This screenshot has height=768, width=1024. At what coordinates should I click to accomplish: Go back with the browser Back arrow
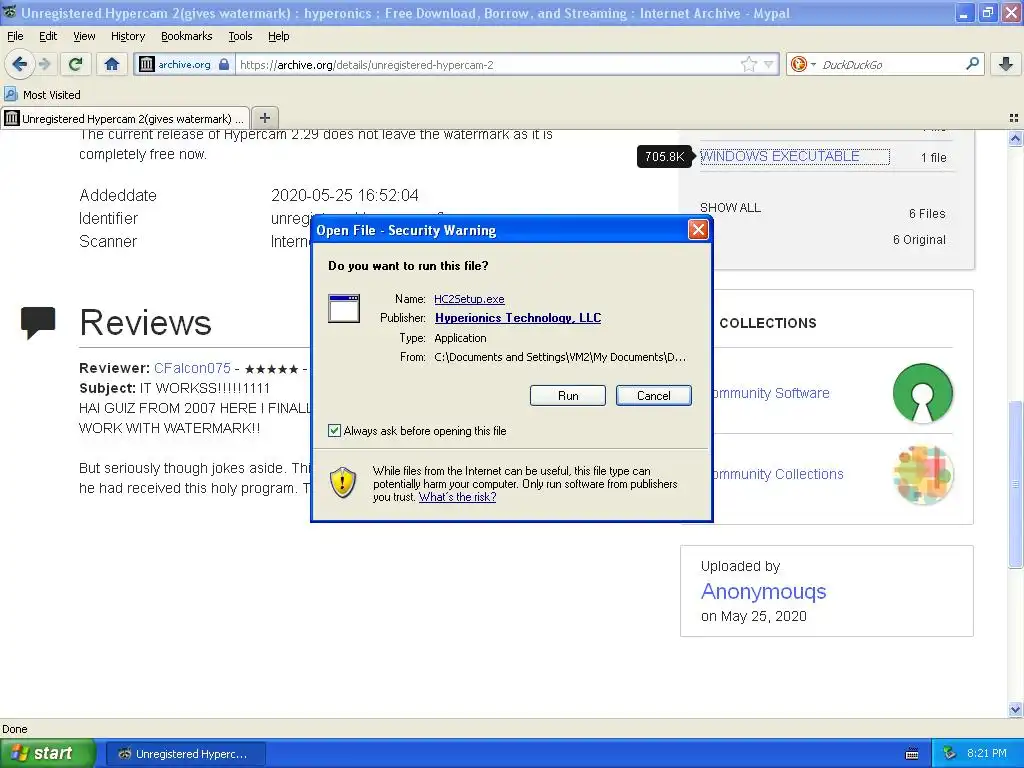pyautogui.click(x=20, y=64)
